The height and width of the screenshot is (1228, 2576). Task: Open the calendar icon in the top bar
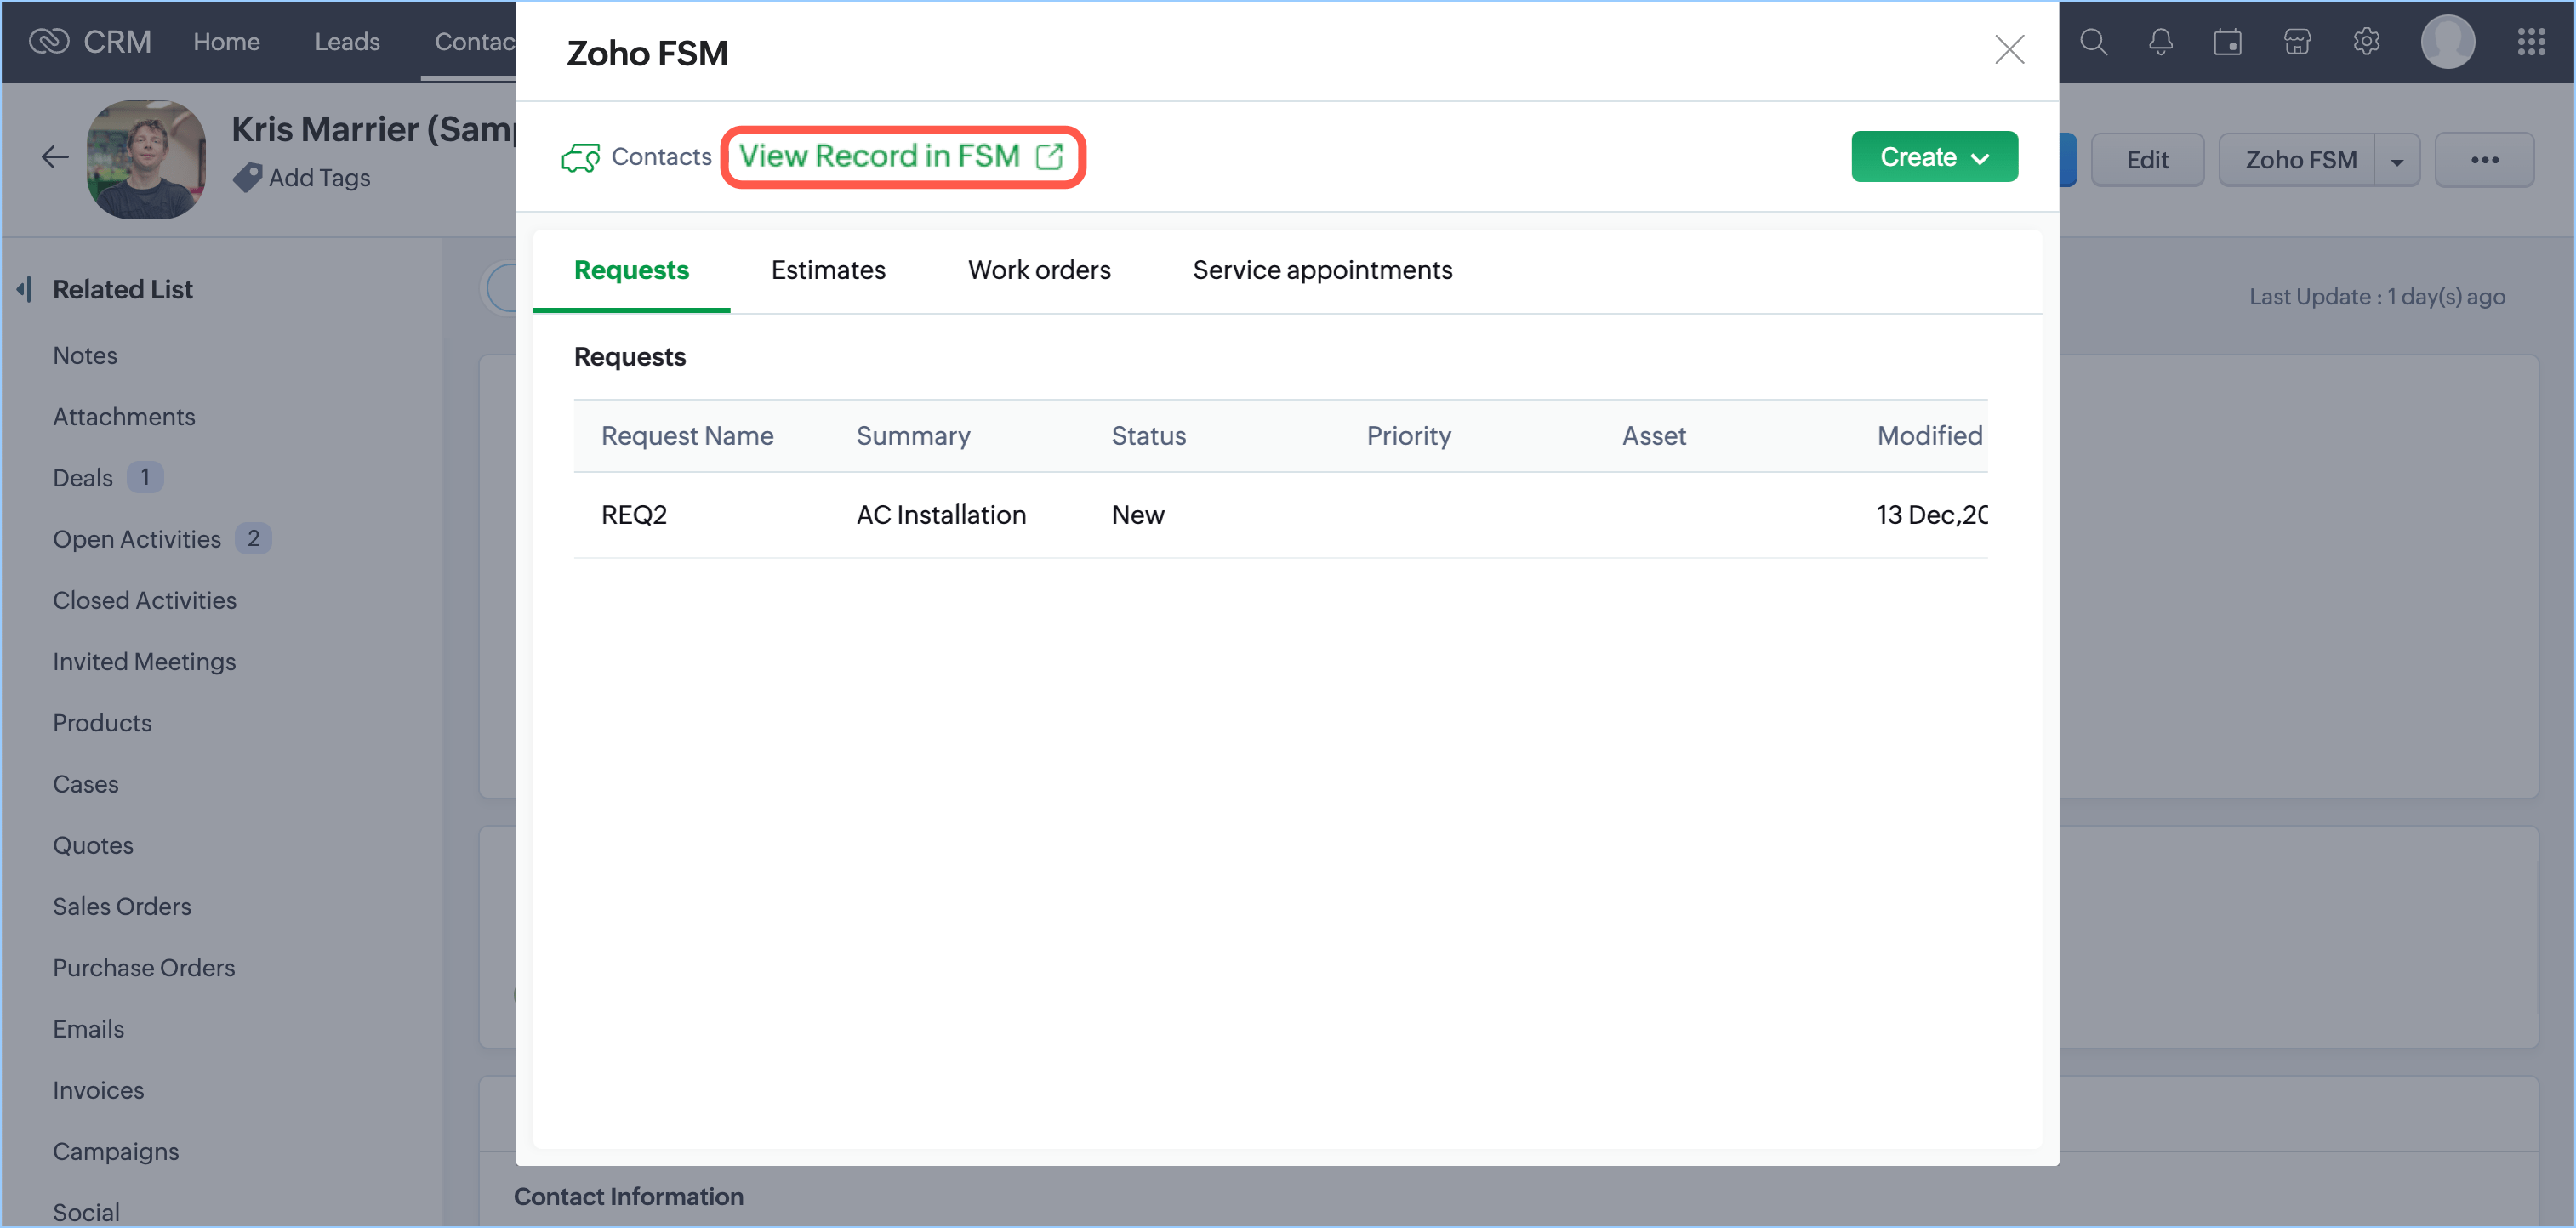(2227, 42)
